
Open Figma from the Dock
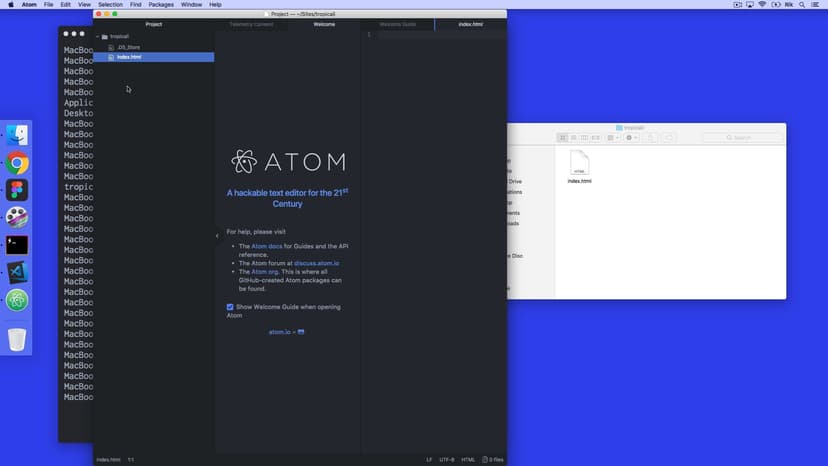pos(17,190)
